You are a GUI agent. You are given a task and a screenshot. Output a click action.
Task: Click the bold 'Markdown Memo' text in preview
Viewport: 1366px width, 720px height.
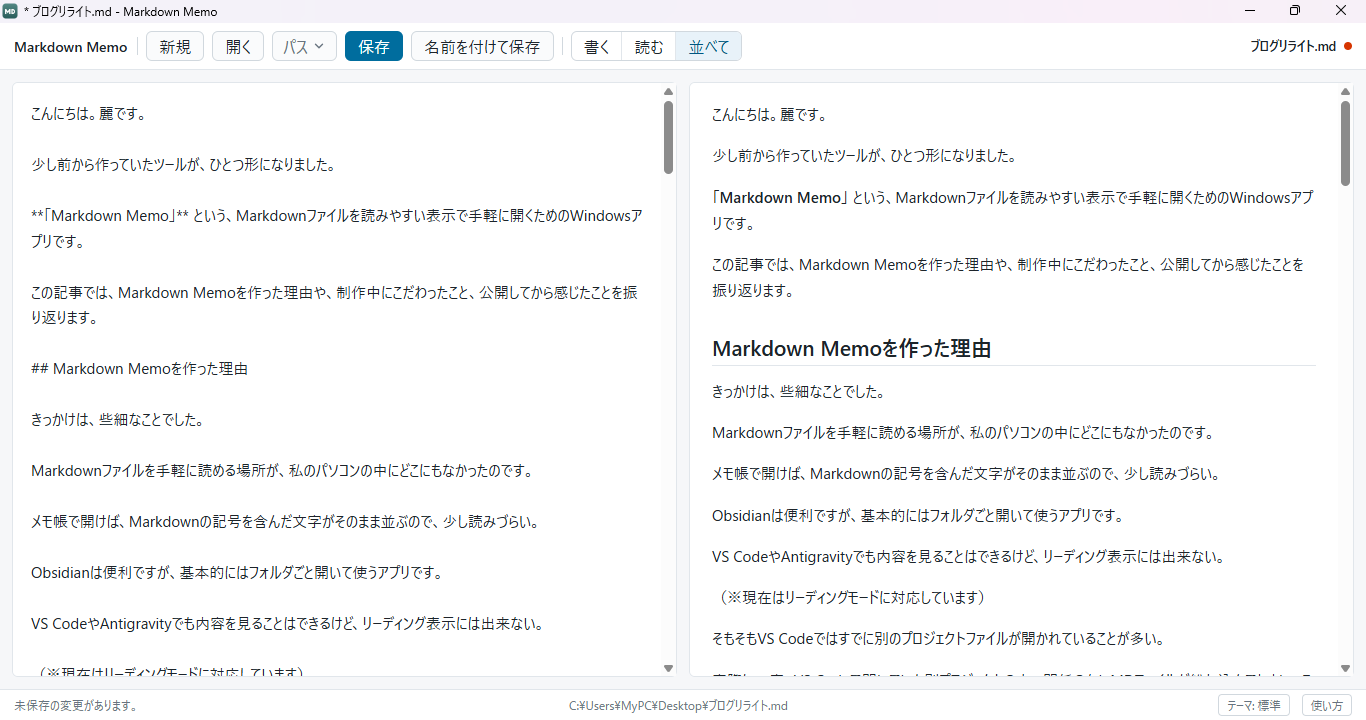[x=781, y=198]
